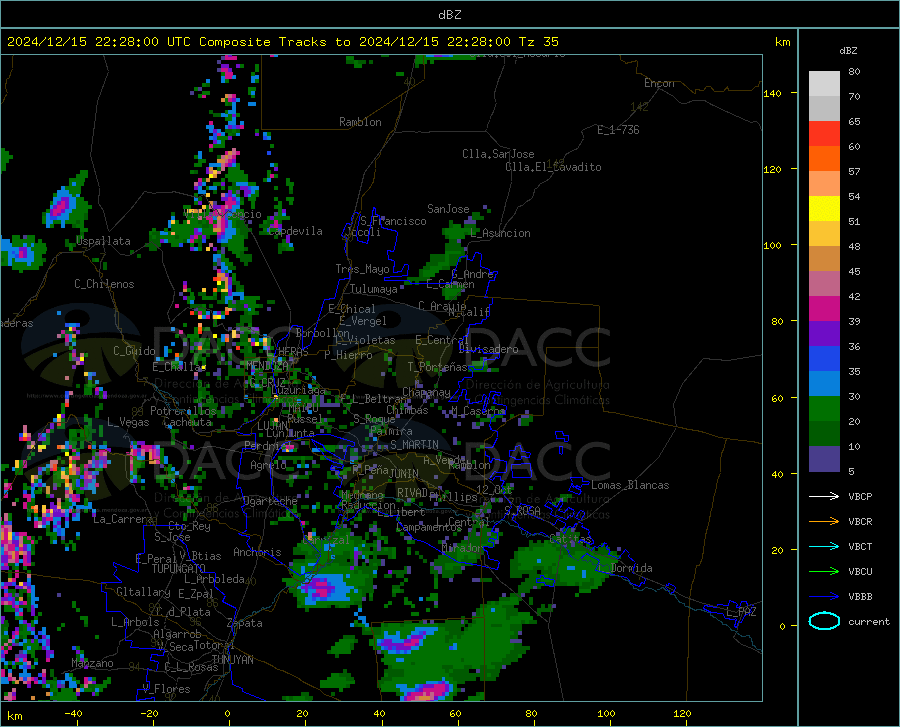This screenshot has width=900, height=727.
Task: Click the 60 km vertical axis tick
Action: [777, 398]
